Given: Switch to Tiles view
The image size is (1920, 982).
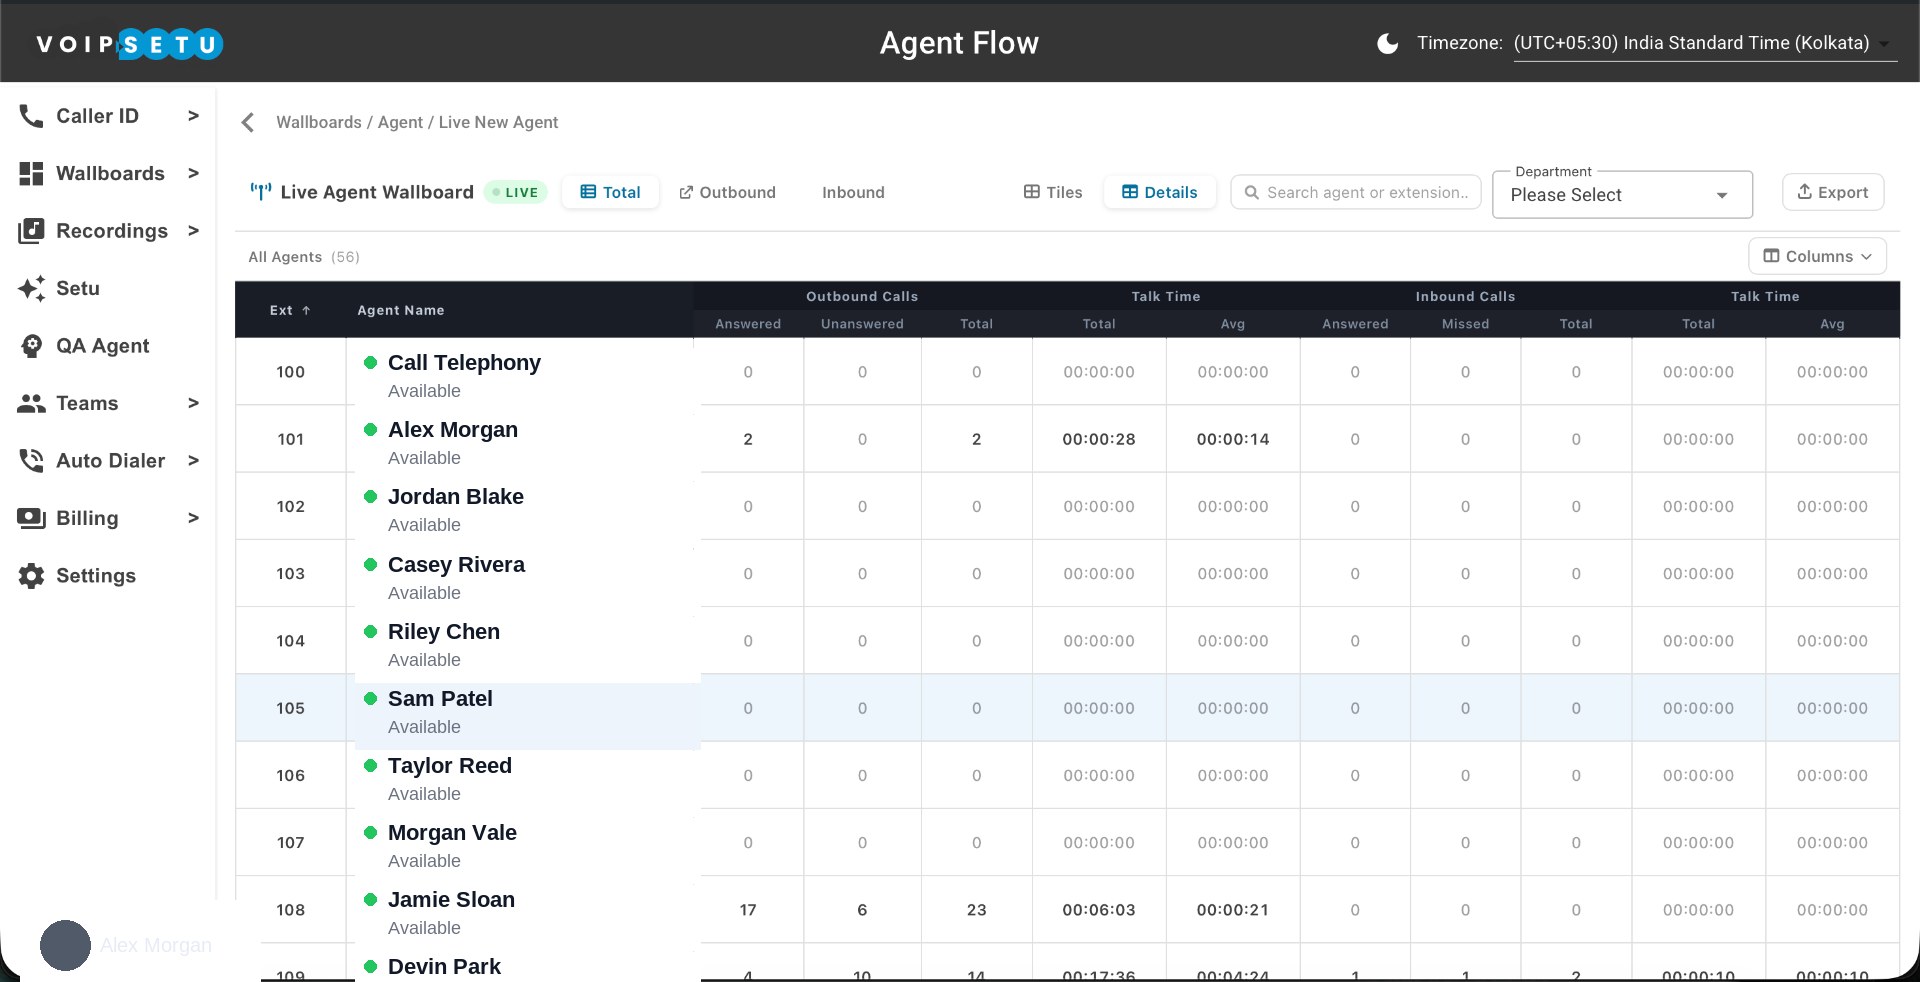Looking at the screenshot, I should pos(1053,192).
